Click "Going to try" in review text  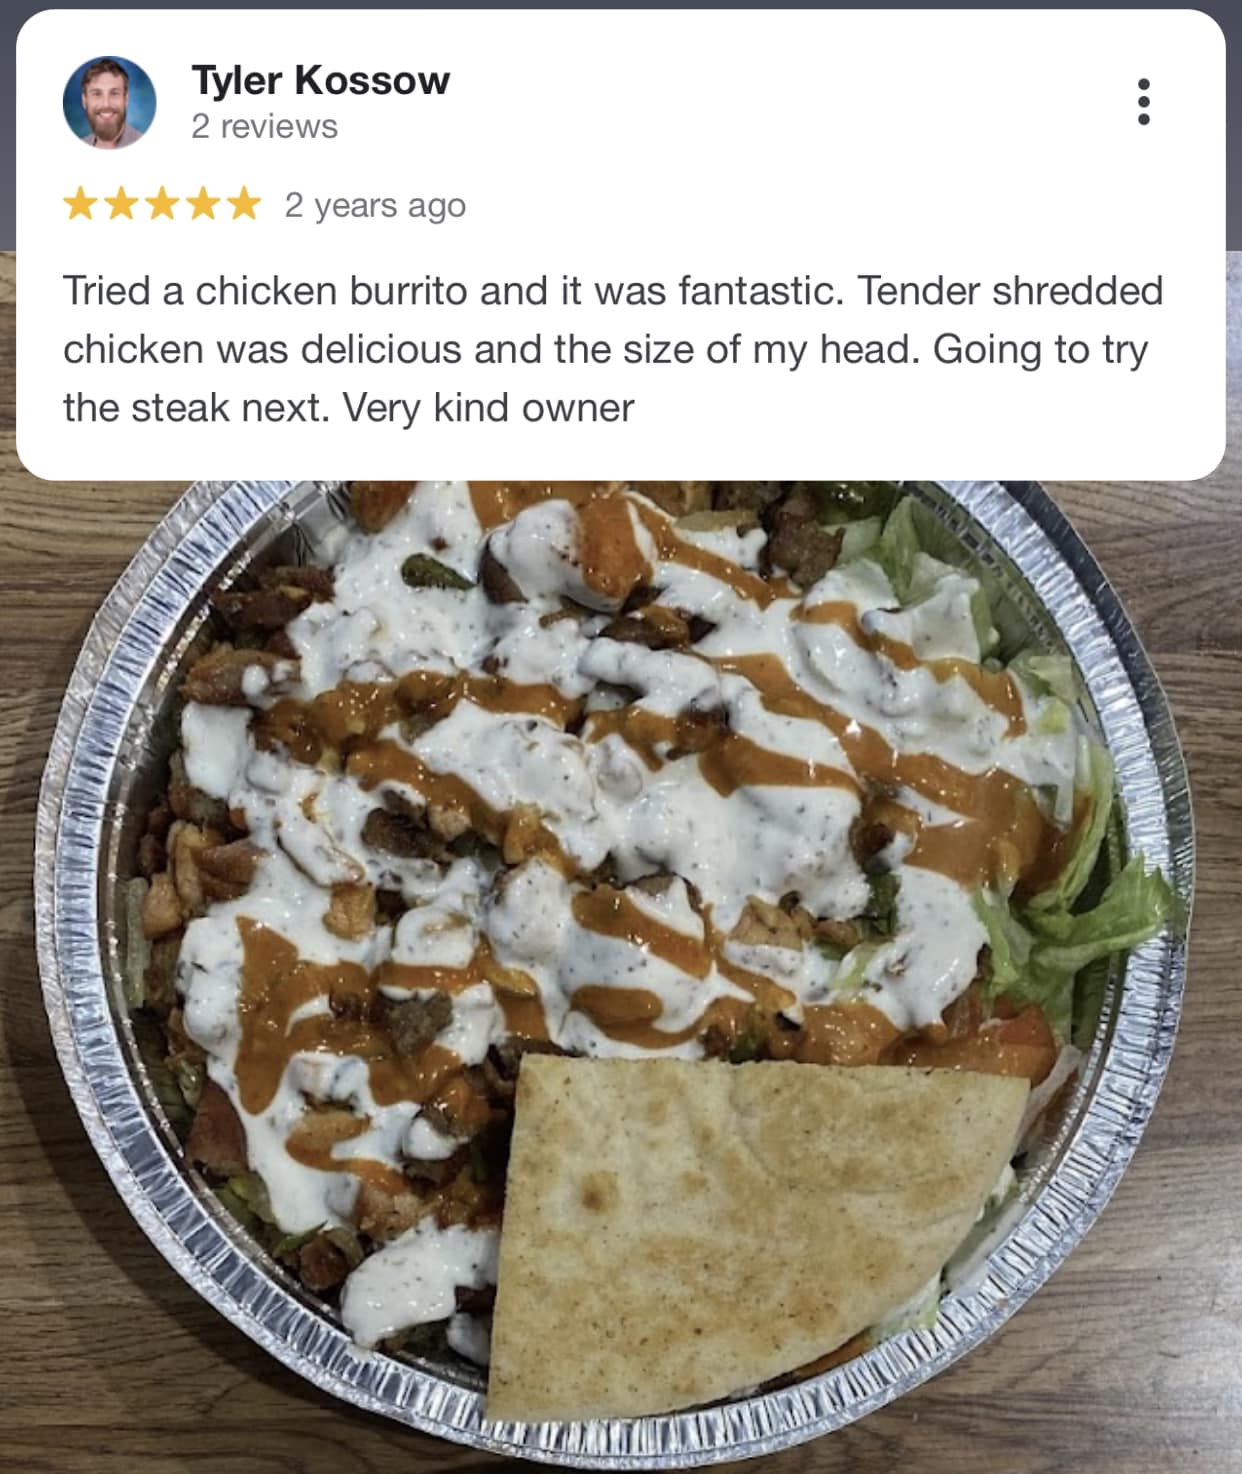tap(1040, 350)
